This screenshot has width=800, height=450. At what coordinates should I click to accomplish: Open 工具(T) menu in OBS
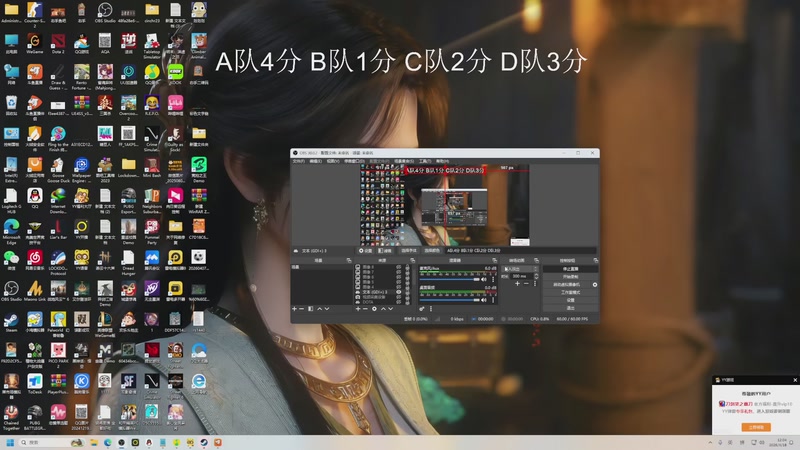coord(424,161)
